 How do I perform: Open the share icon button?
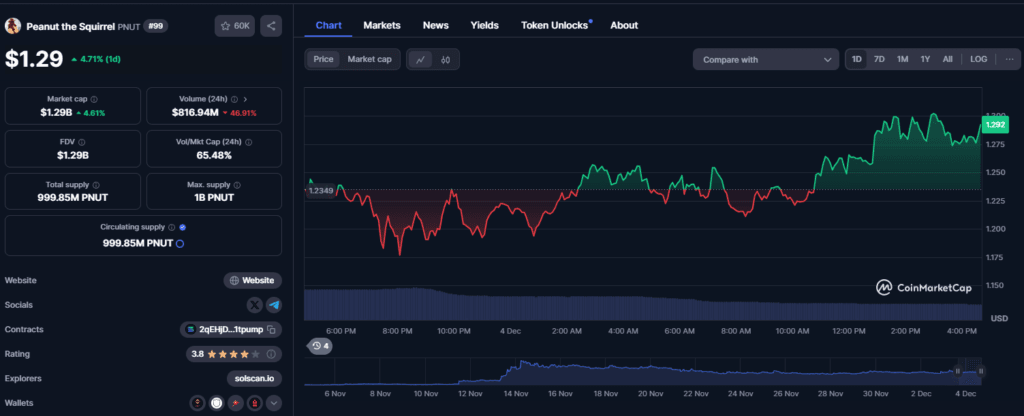tap(271, 26)
